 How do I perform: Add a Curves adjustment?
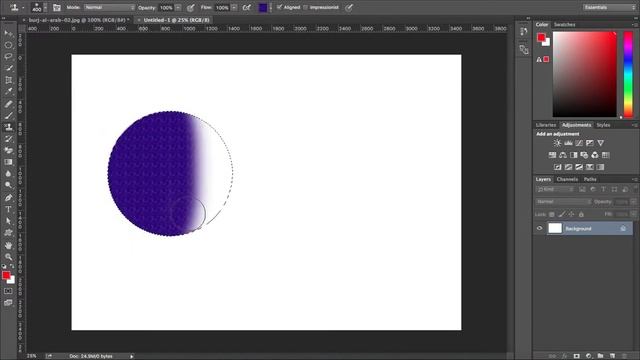(579, 143)
